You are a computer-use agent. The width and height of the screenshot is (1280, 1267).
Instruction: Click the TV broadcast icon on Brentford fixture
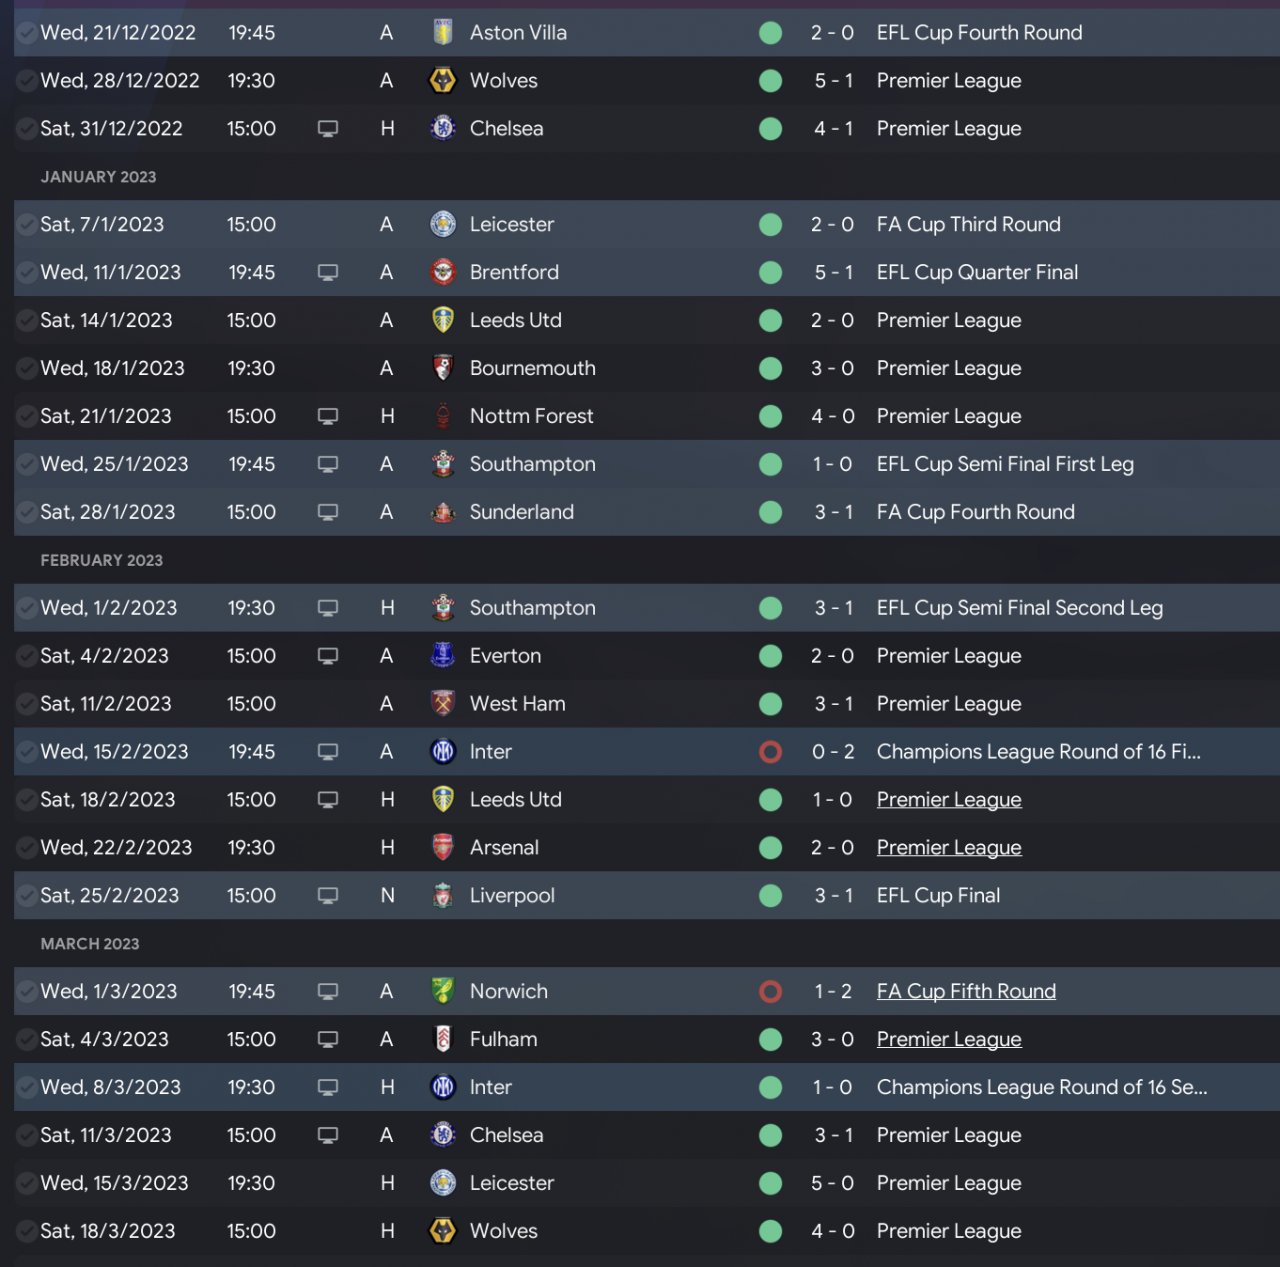click(328, 273)
